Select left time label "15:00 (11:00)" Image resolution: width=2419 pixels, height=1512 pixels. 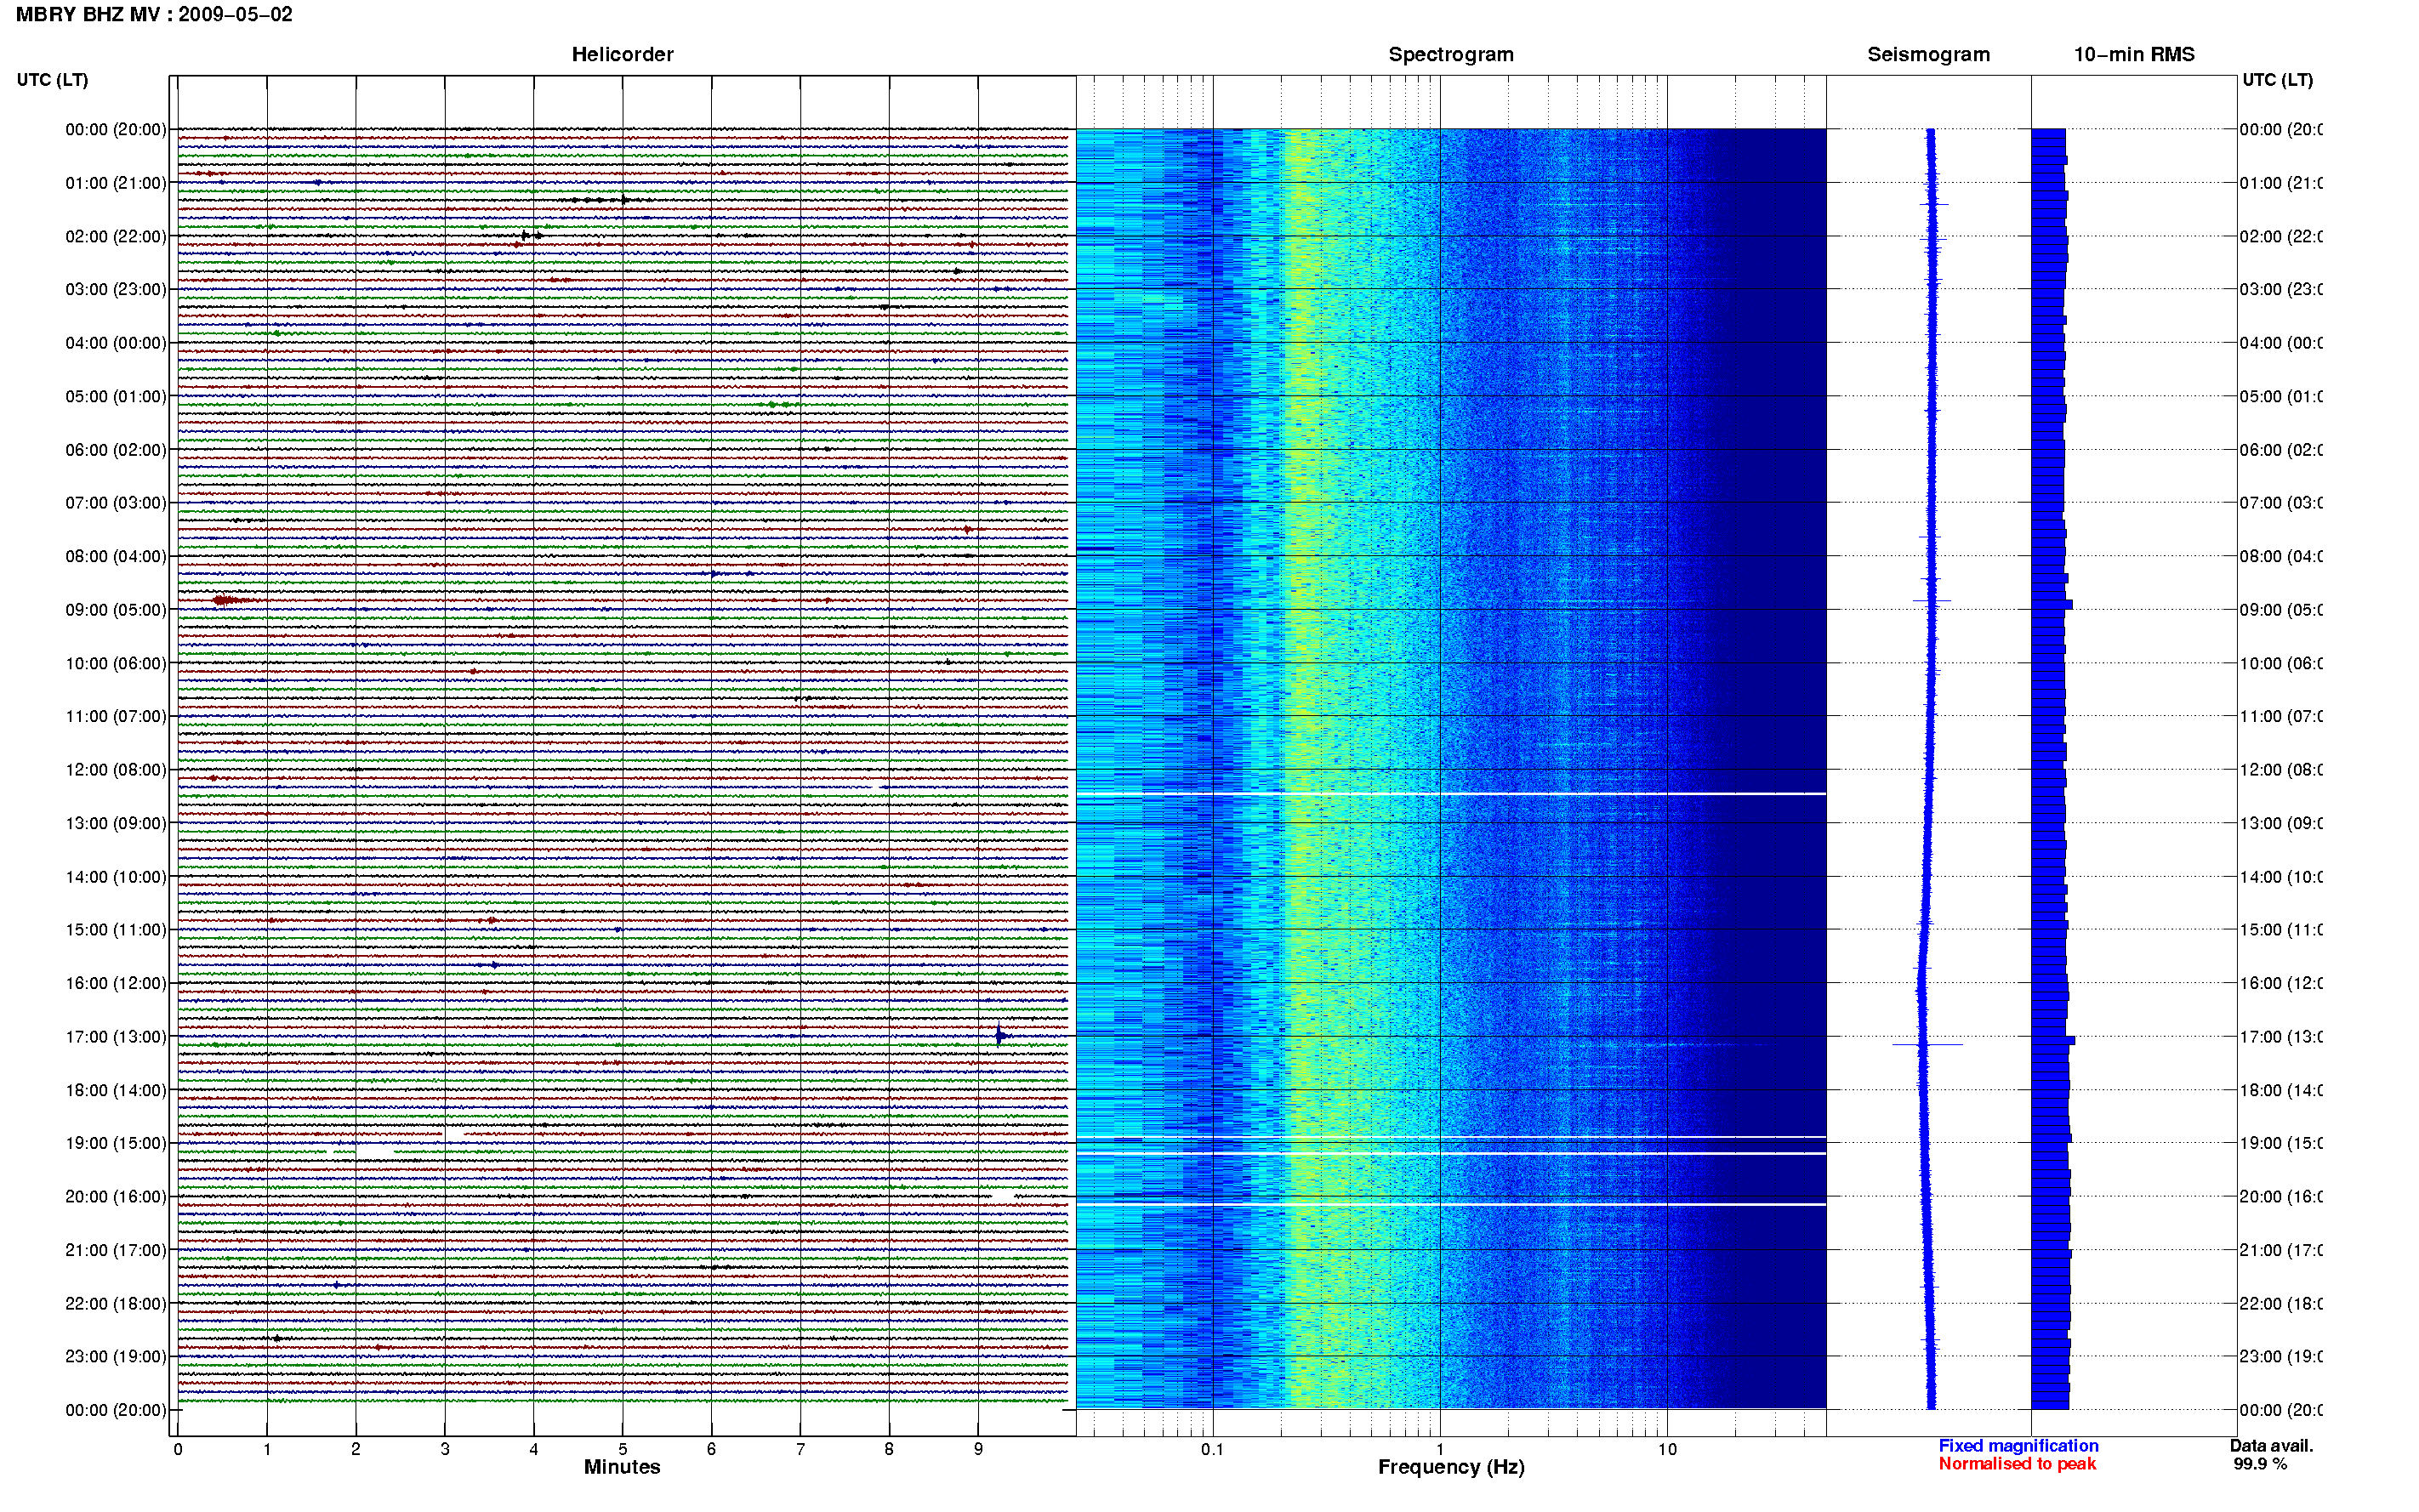tap(115, 930)
